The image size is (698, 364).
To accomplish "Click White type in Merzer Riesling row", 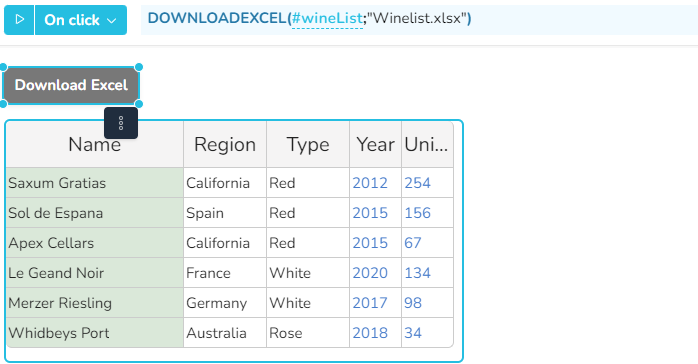I will tap(308, 303).
